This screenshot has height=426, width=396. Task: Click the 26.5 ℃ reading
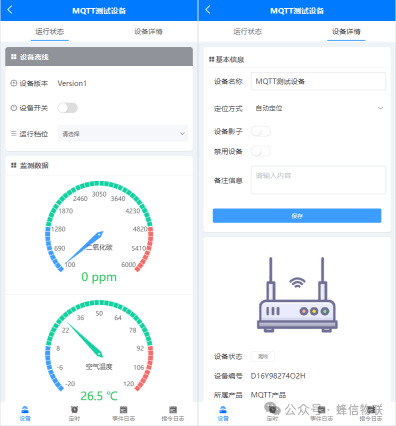pos(99,396)
